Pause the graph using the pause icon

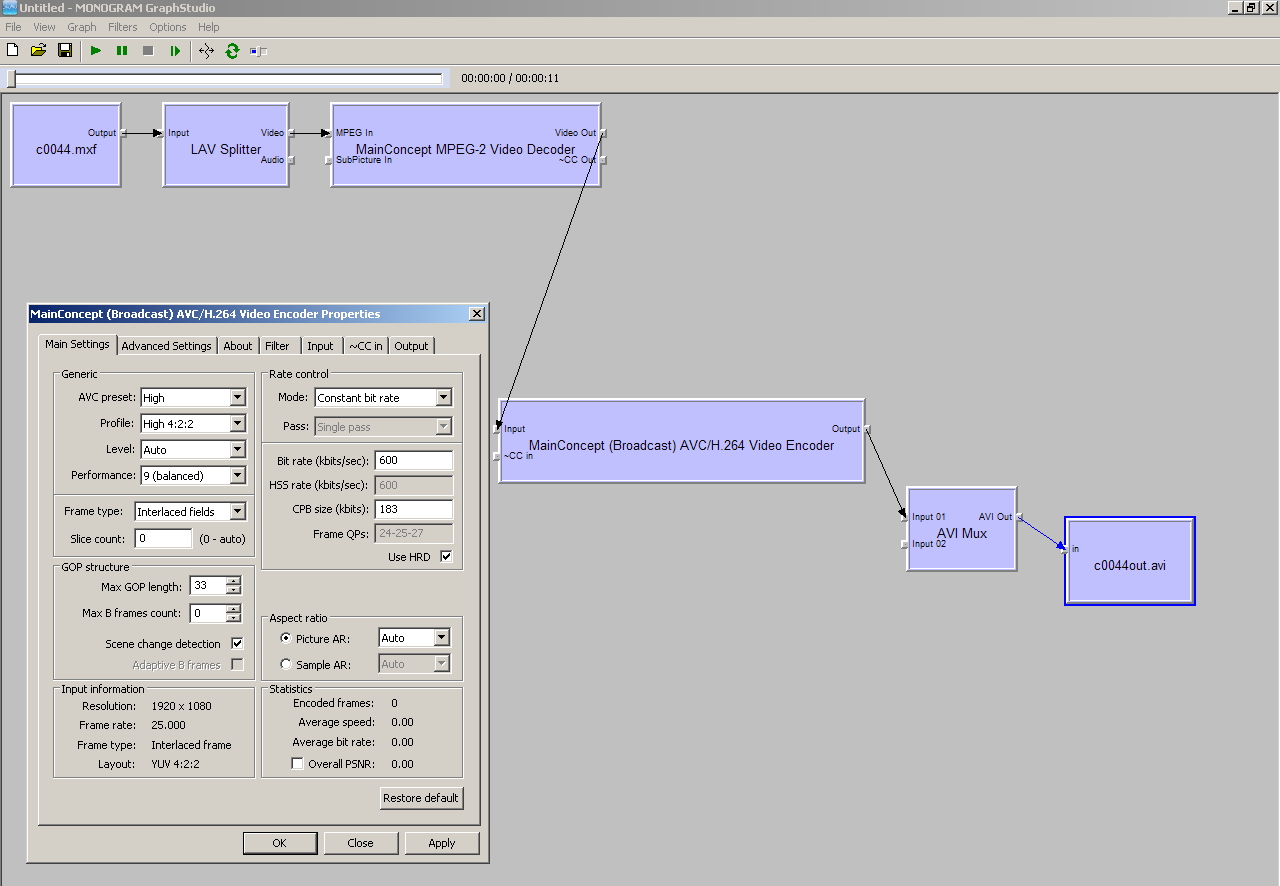[x=122, y=50]
